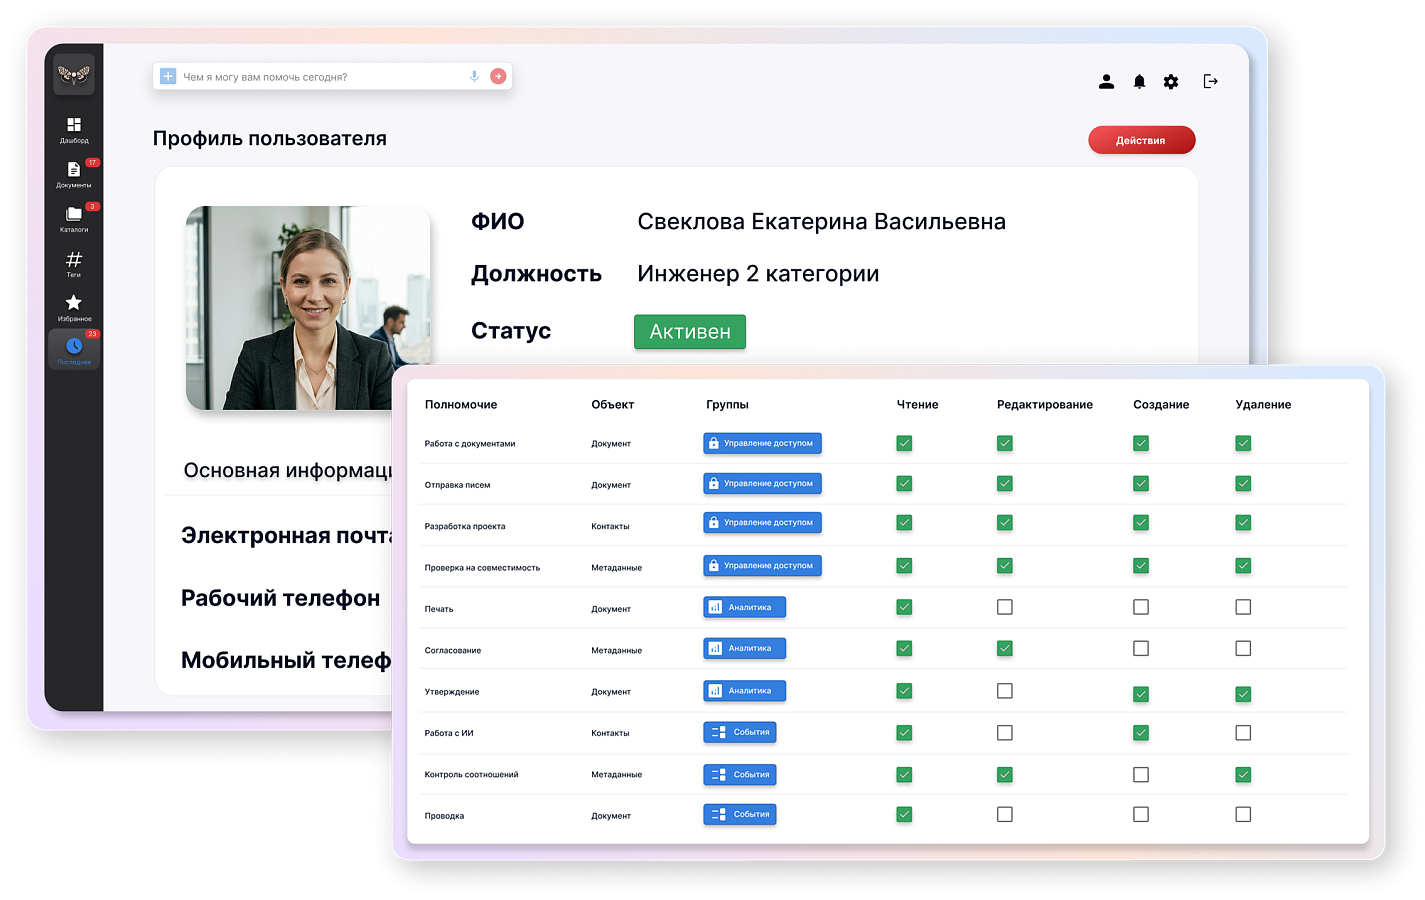Open the Теги hashtag section
The image size is (1425, 900).
[74, 264]
